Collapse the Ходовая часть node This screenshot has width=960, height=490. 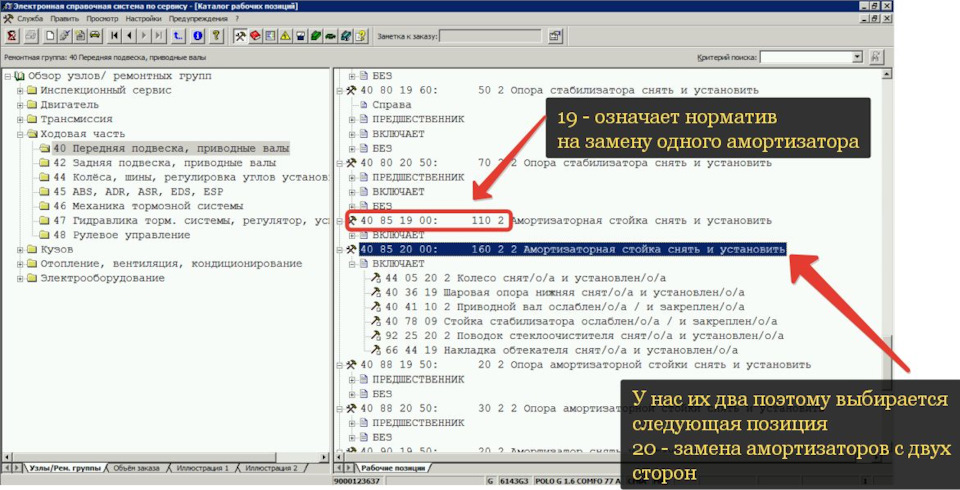click(x=20, y=134)
